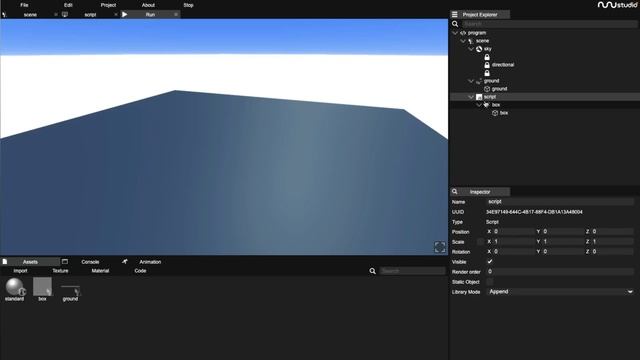Select the Run tab
Image resolution: width=640 pixels, height=360 pixels.
150,15
